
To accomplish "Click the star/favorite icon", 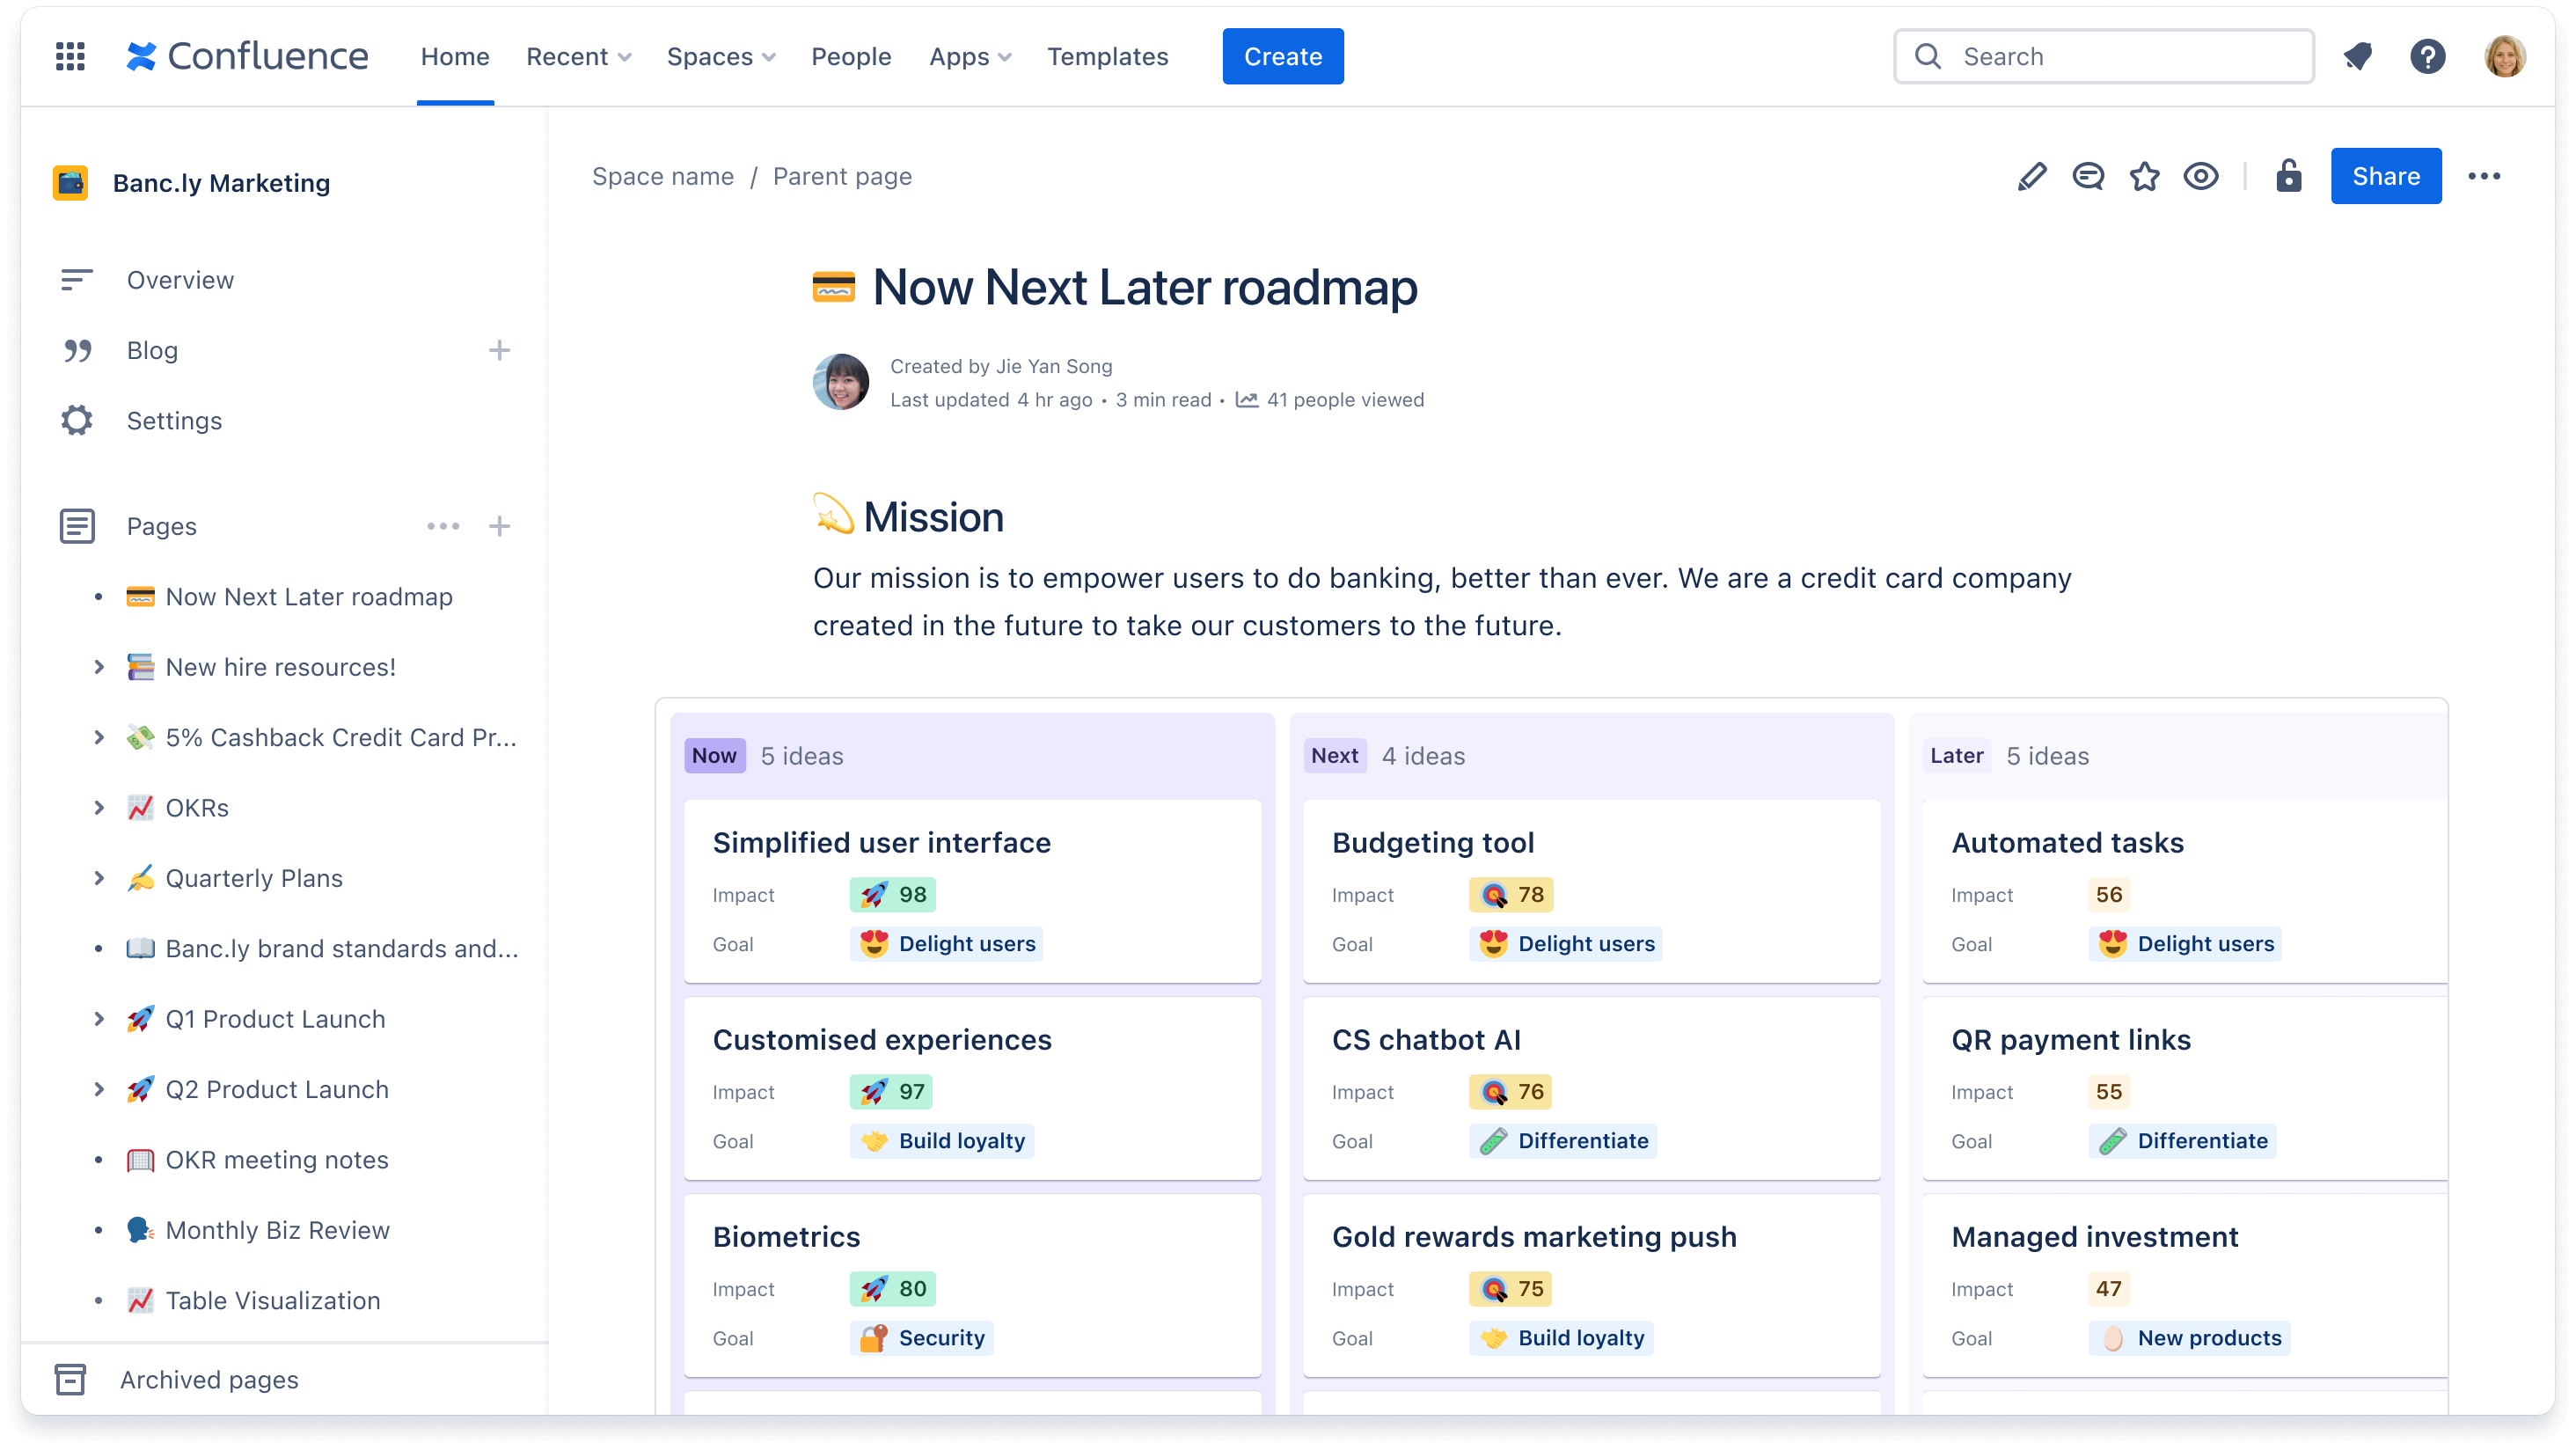I will pos(2142,175).
